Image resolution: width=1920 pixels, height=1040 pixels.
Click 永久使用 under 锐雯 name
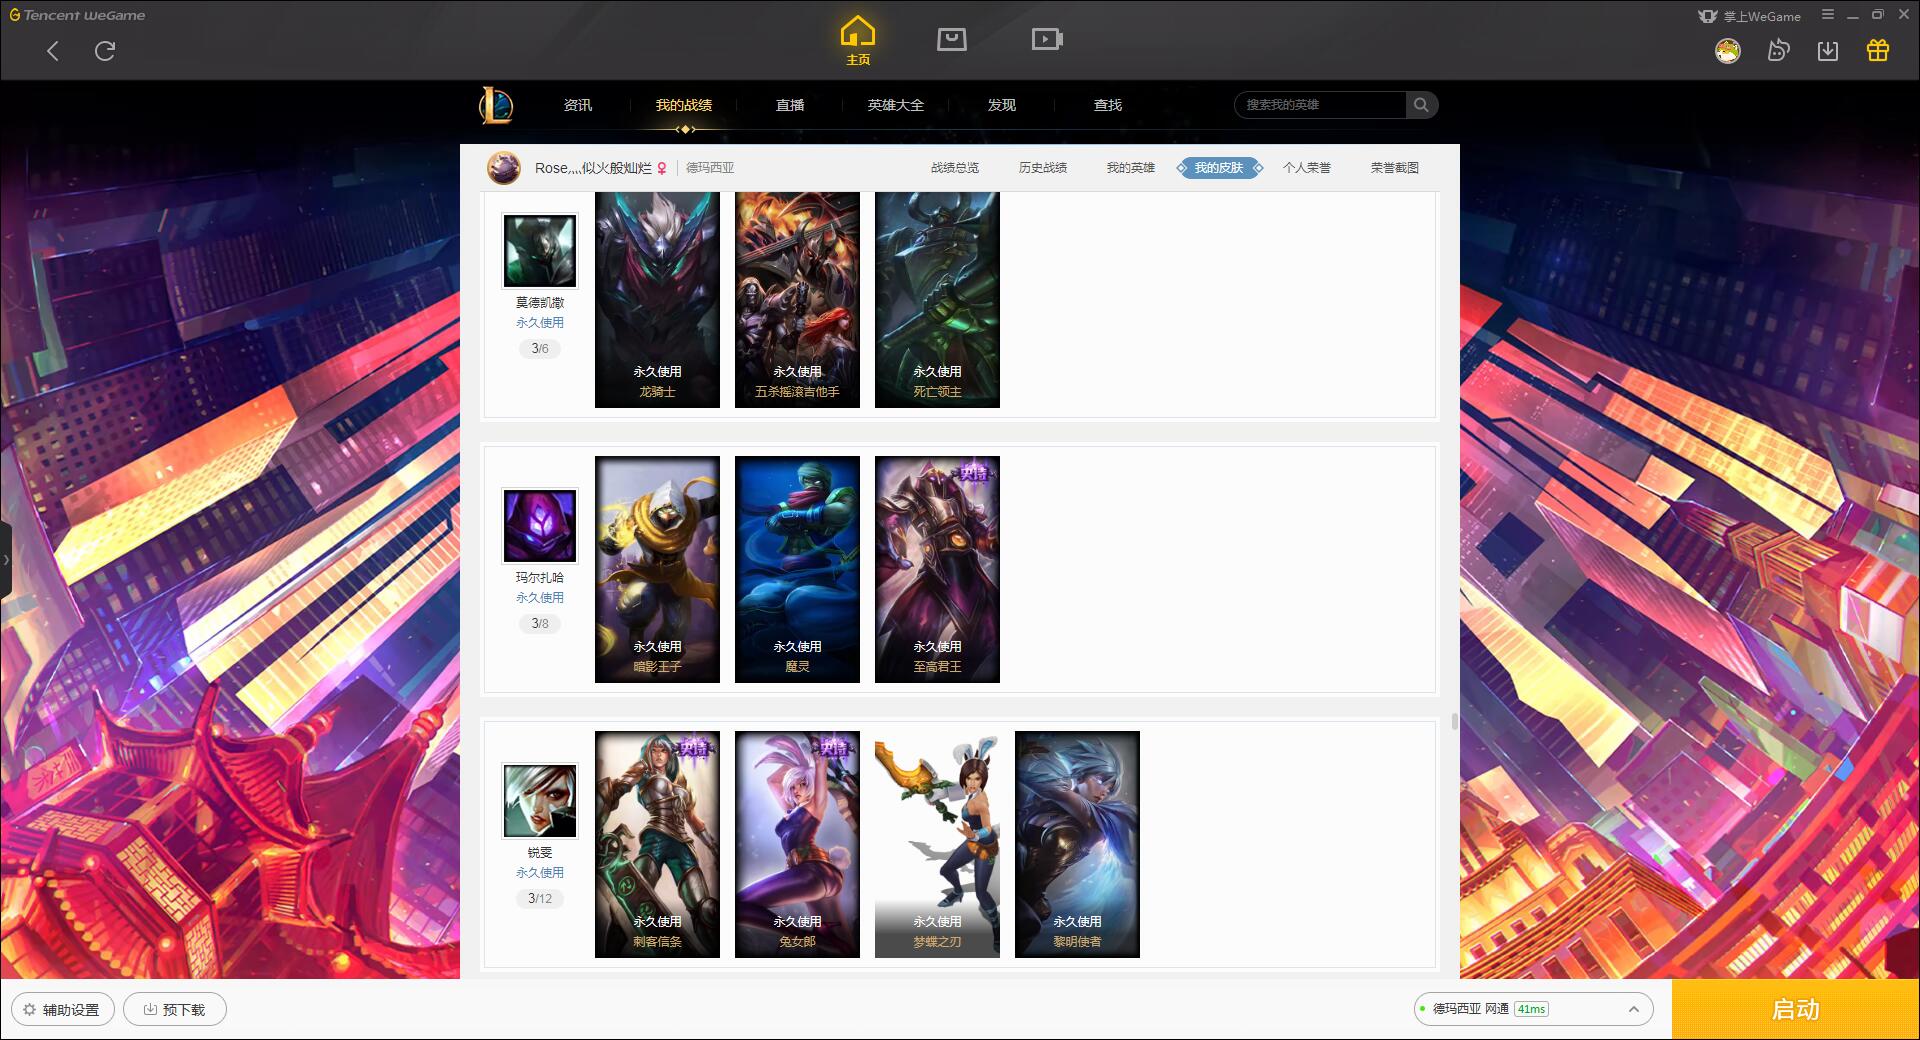540,873
